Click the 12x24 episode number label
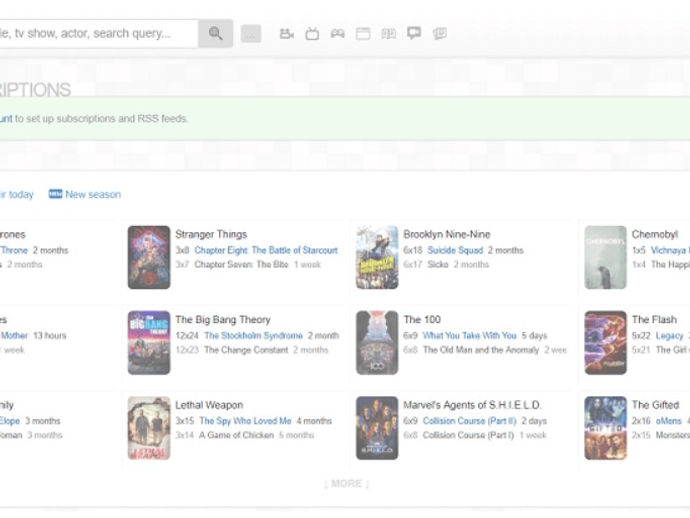The image size is (690, 518). [x=187, y=336]
